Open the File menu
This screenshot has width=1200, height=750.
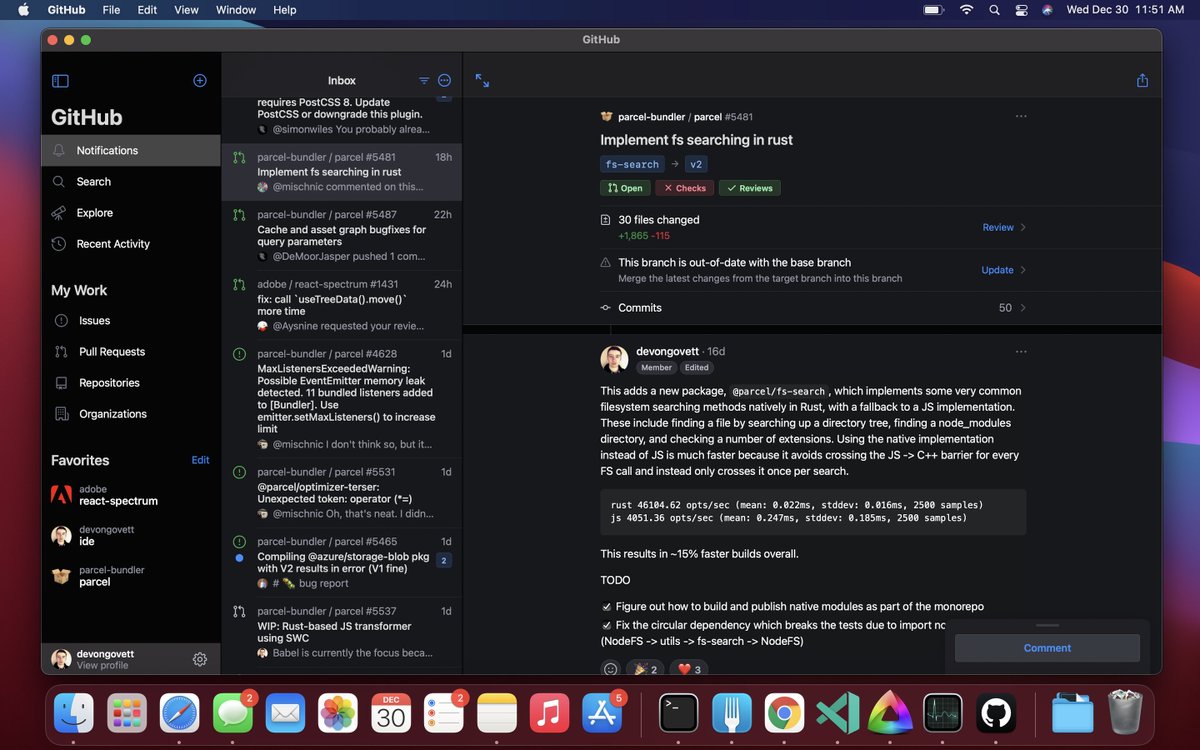[111, 10]
